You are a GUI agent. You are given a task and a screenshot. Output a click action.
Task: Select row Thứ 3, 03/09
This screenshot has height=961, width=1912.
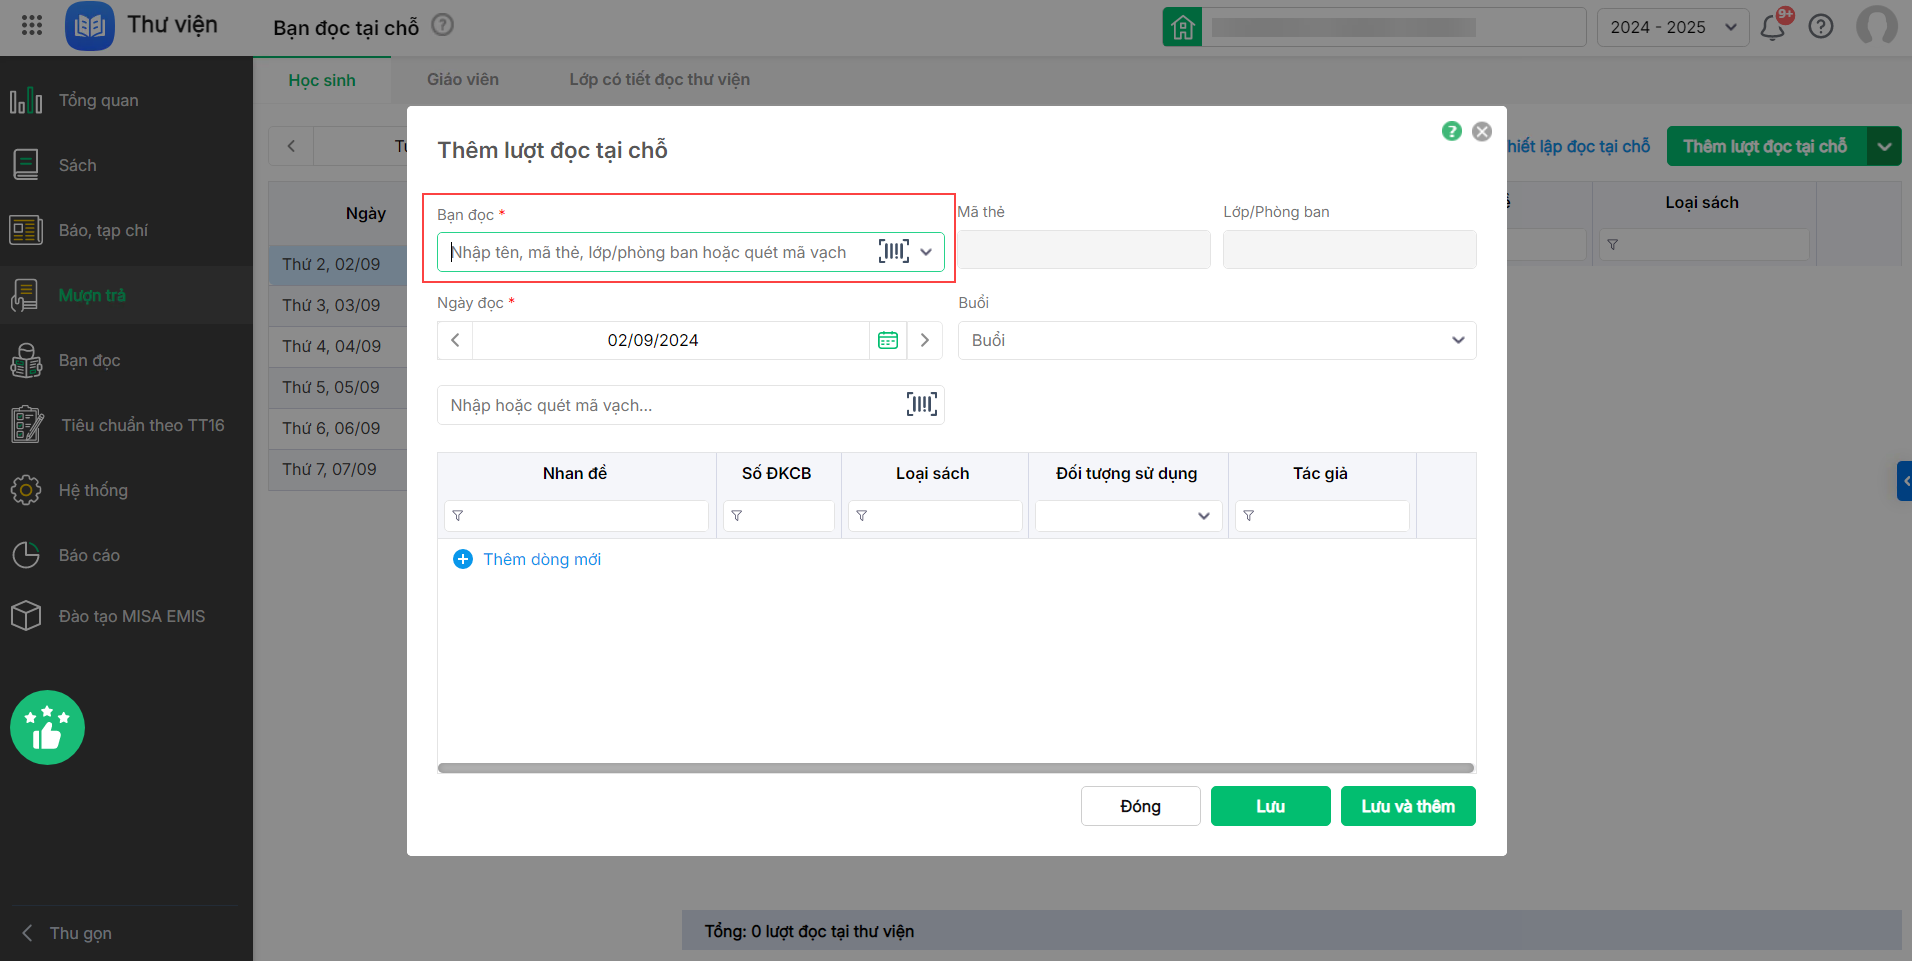(338, 305)
